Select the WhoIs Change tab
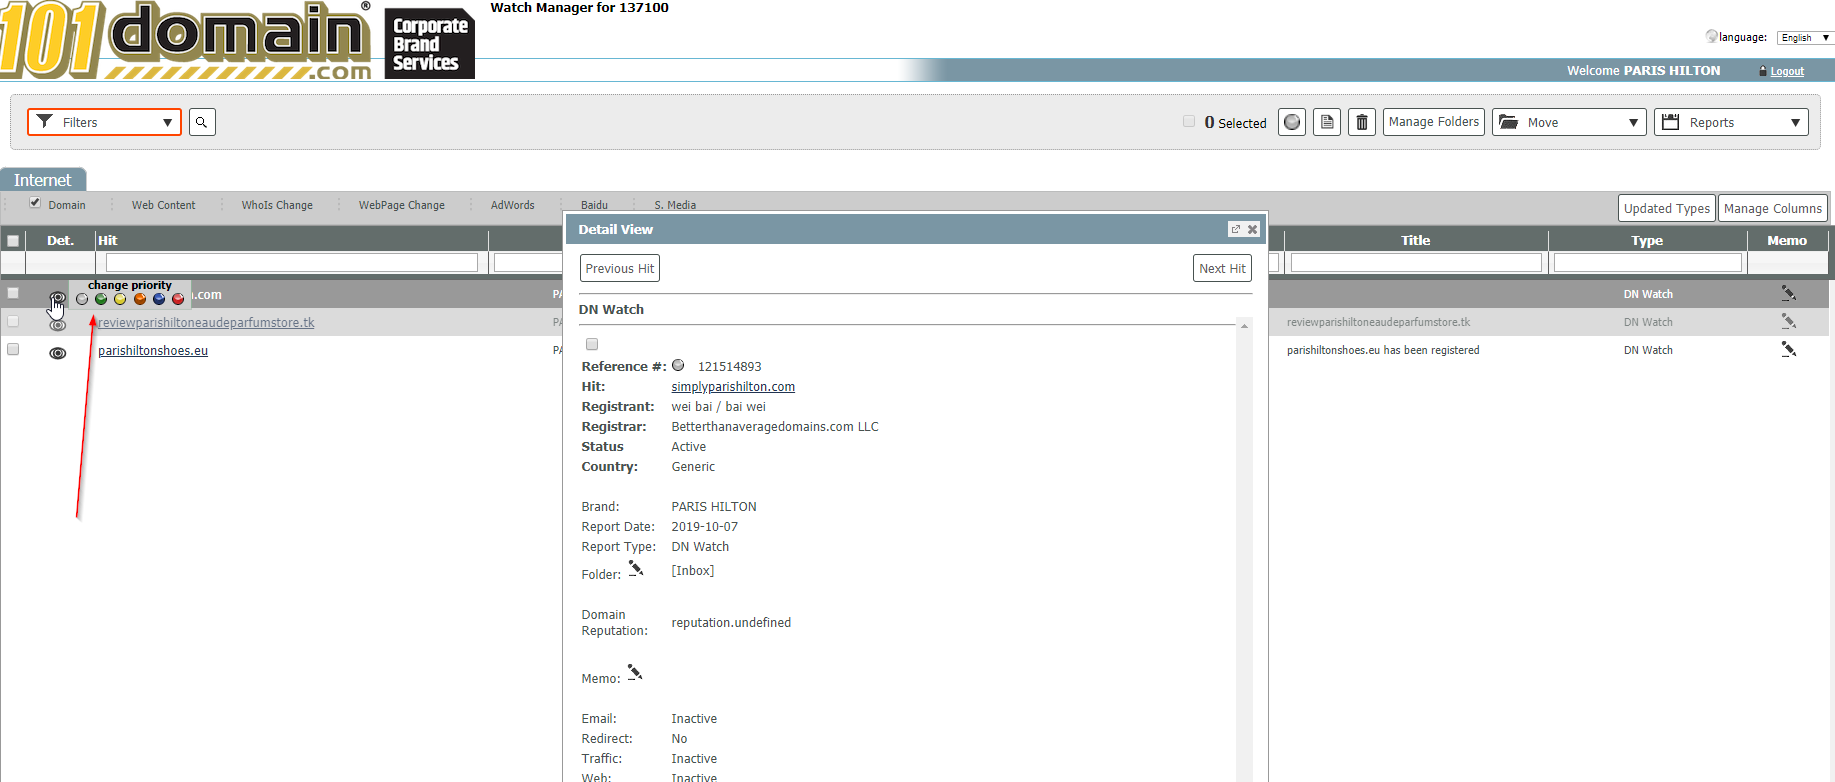Viewport: 1835px width, 782px height. [277, 205]
